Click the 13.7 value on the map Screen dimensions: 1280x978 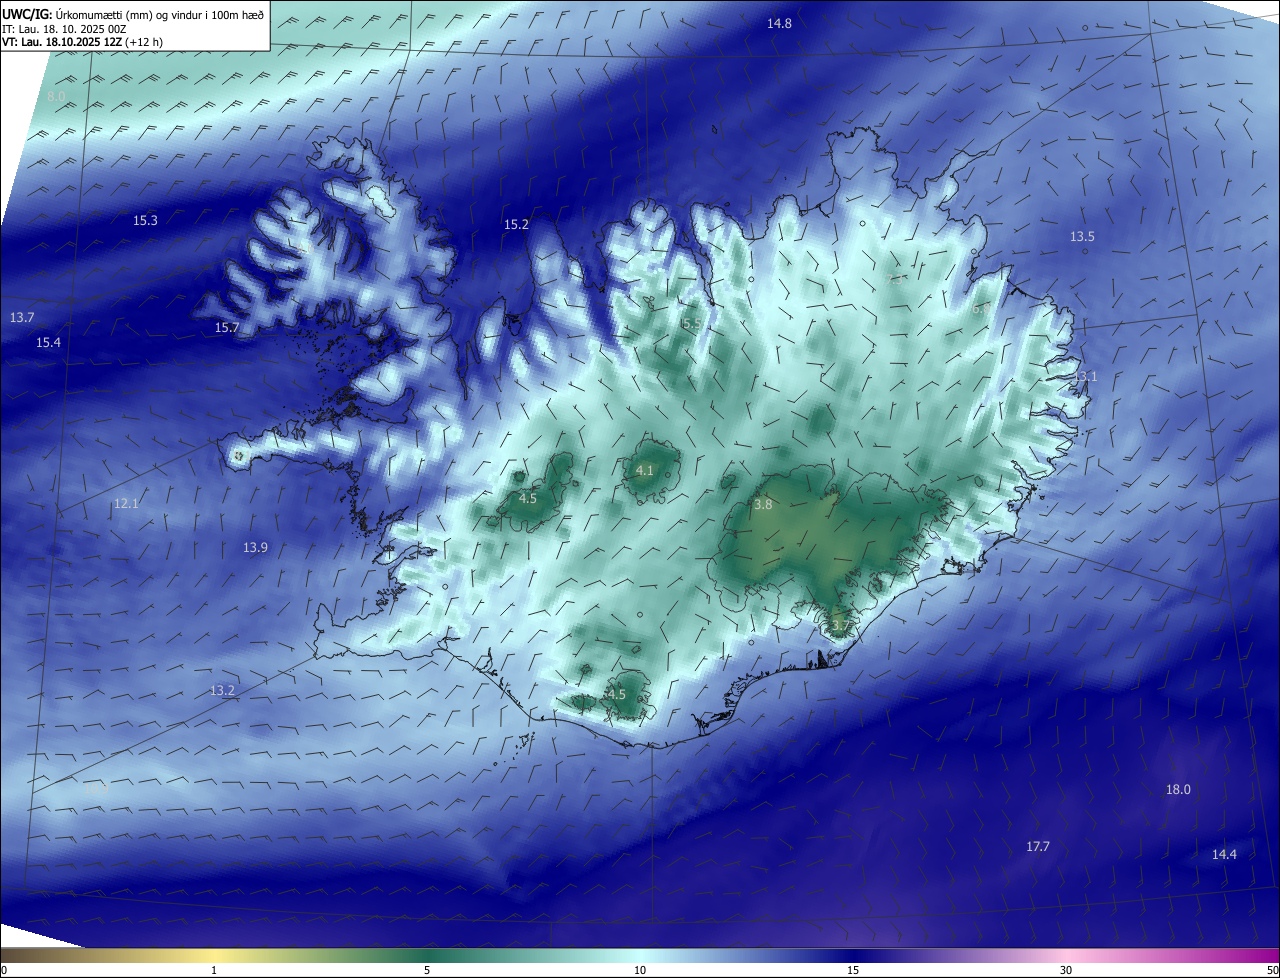(22, 317)
